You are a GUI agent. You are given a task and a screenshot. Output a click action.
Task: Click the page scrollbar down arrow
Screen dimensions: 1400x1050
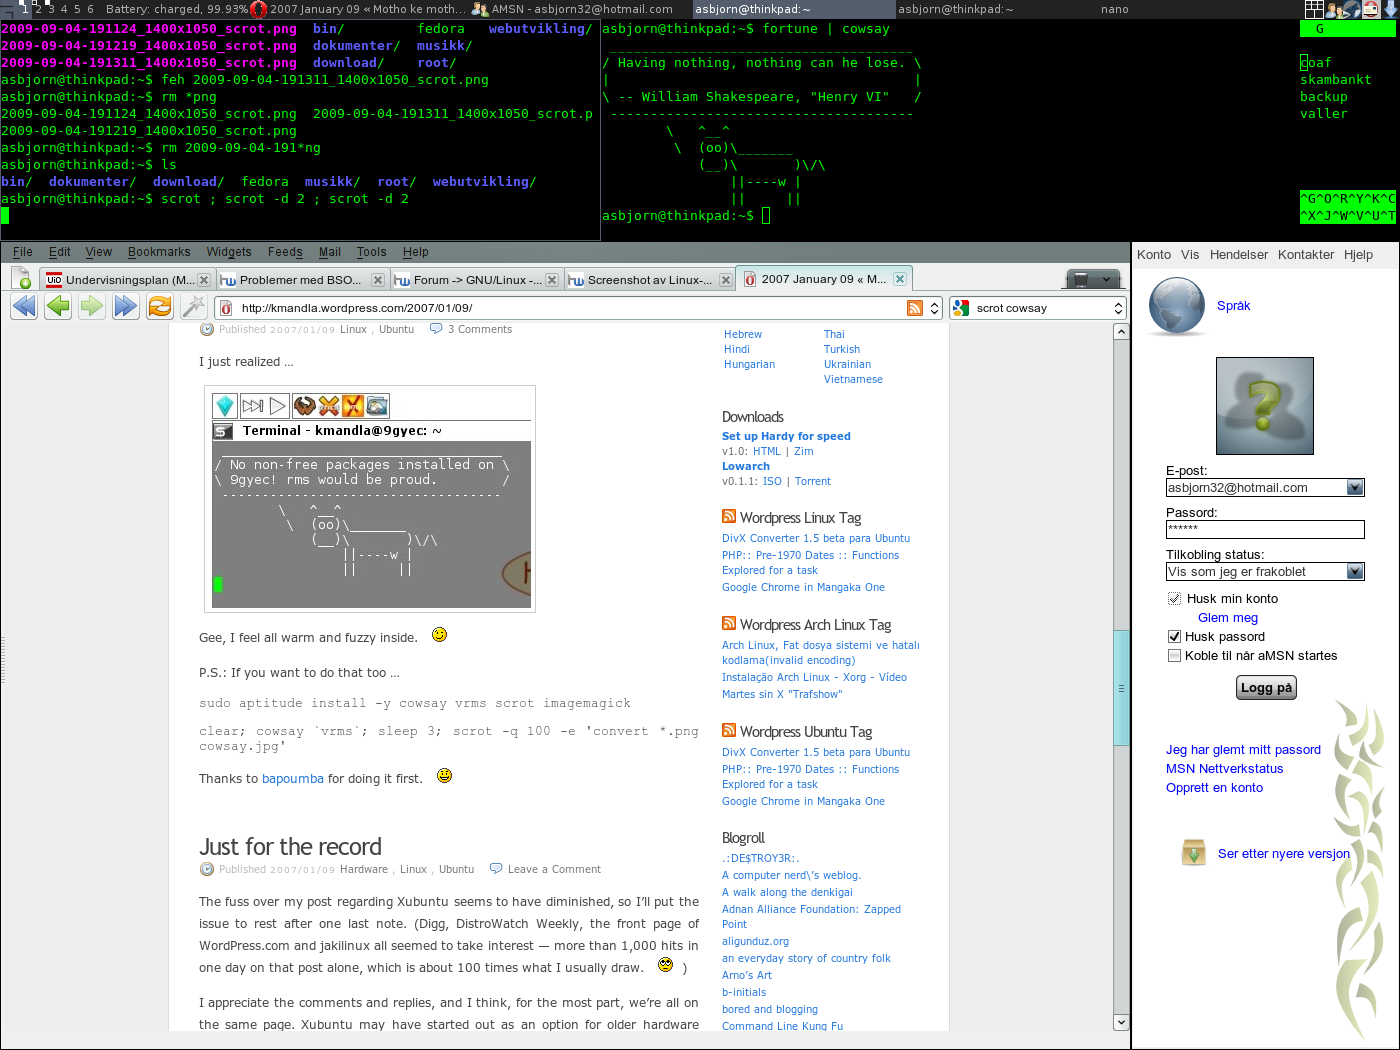coord(1121,1022)
